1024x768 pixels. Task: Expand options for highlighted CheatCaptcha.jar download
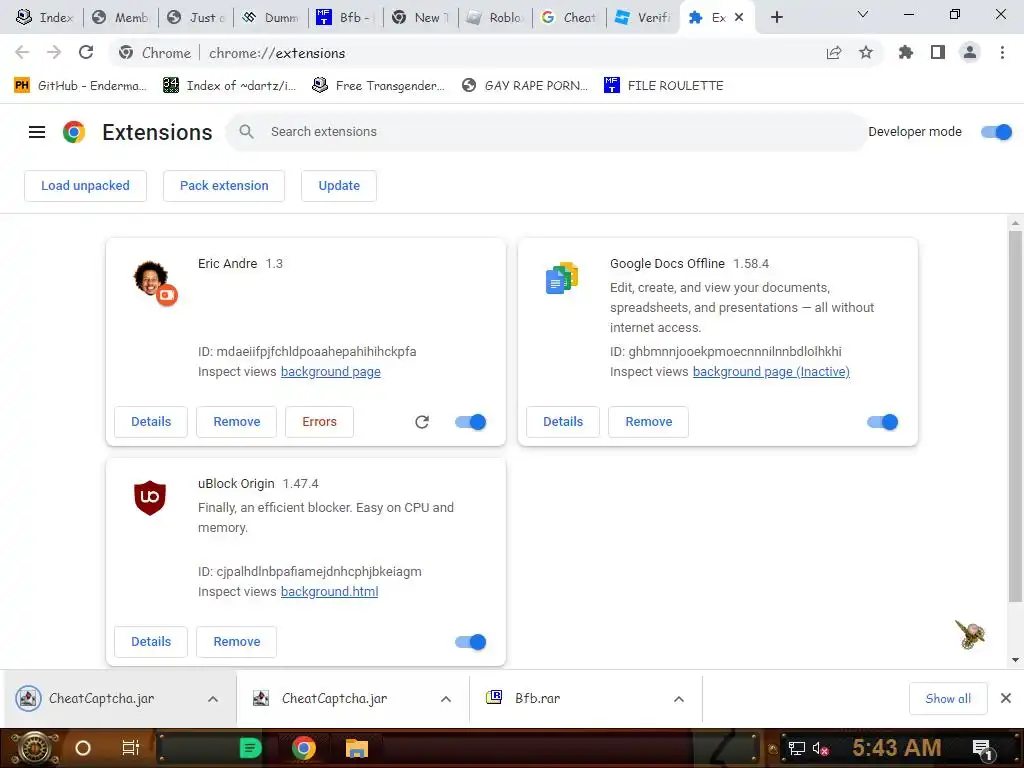[x=213, y=699]
